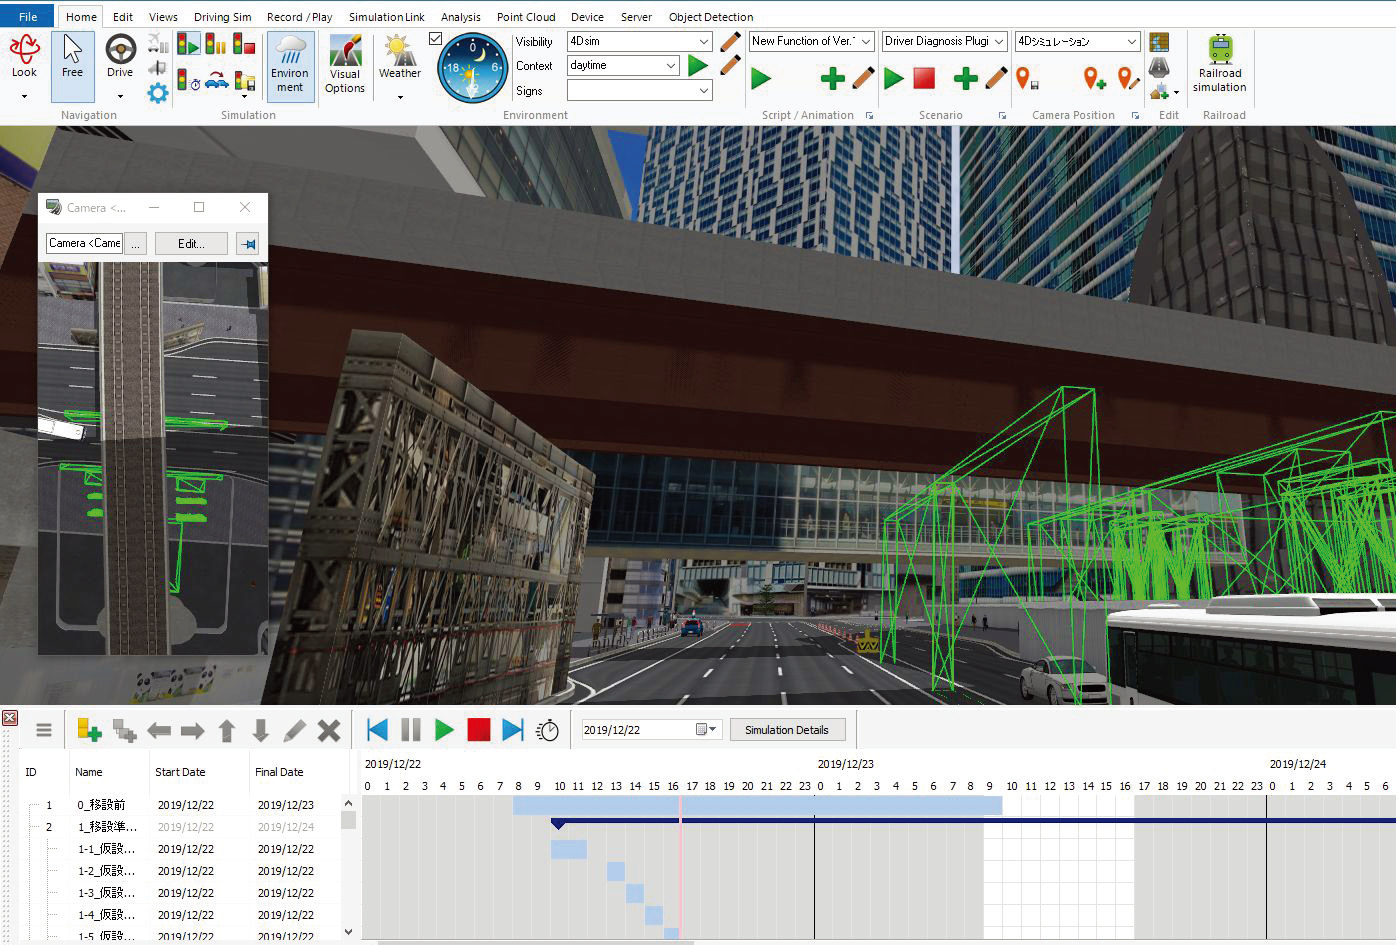The width and height of the screenshot is (1396, 945).
Task: Add a new camera position pin
Action: [x=1094, y=78]
